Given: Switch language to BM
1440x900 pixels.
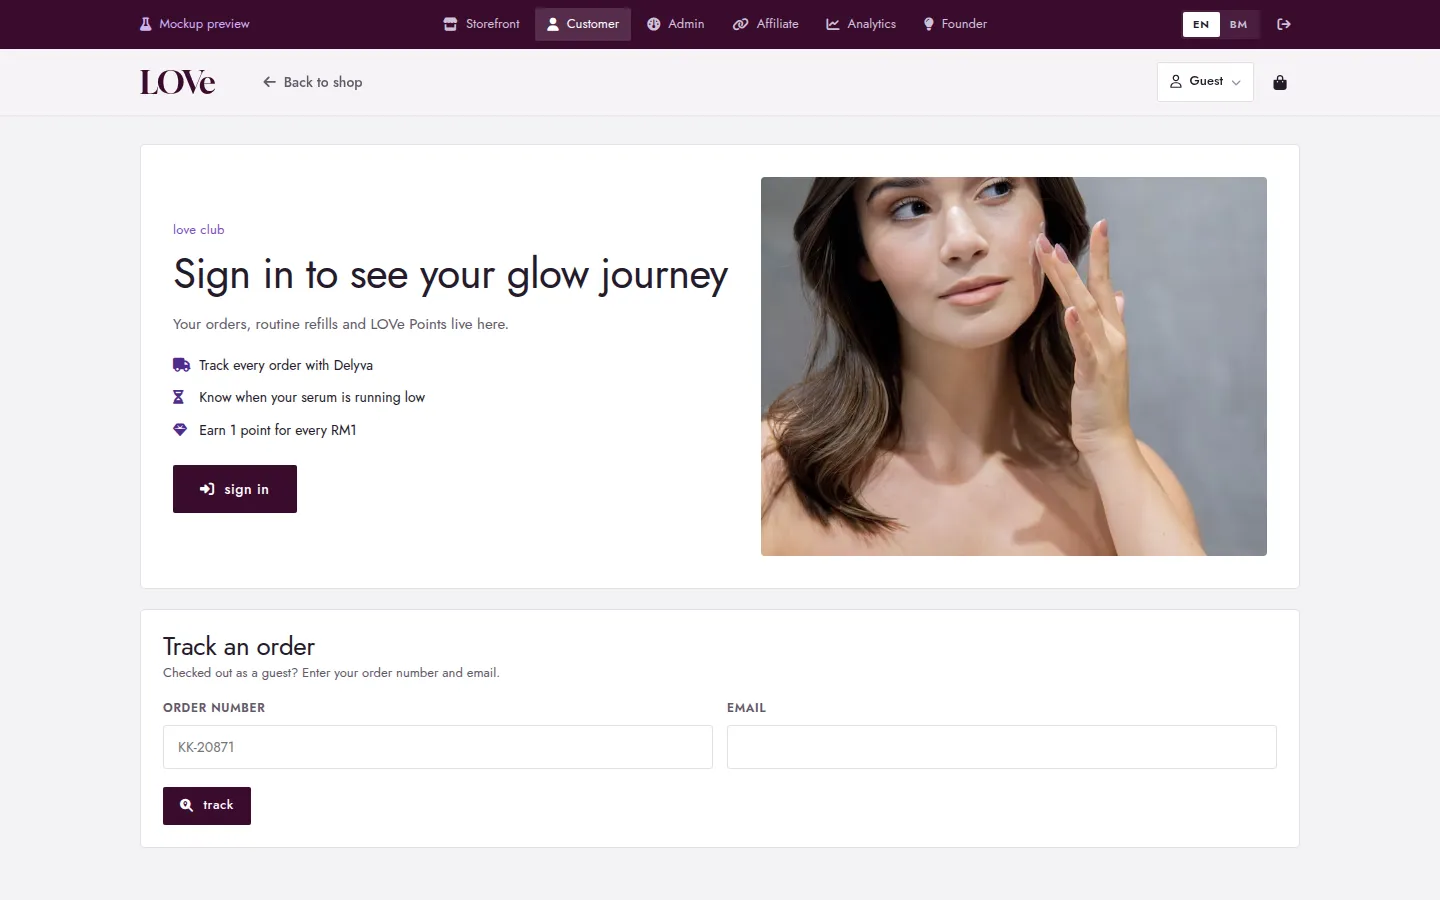Looking at the screenshot, I should 1239,24.
